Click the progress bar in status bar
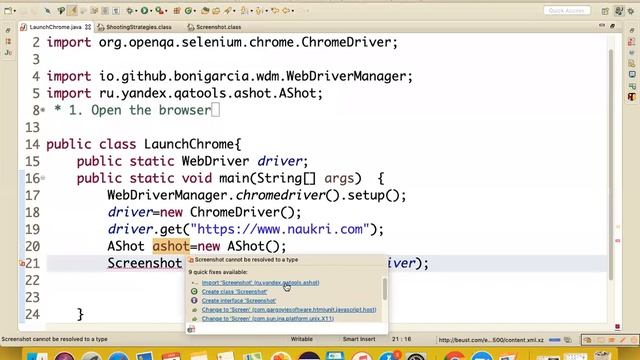 coord(555,340)
